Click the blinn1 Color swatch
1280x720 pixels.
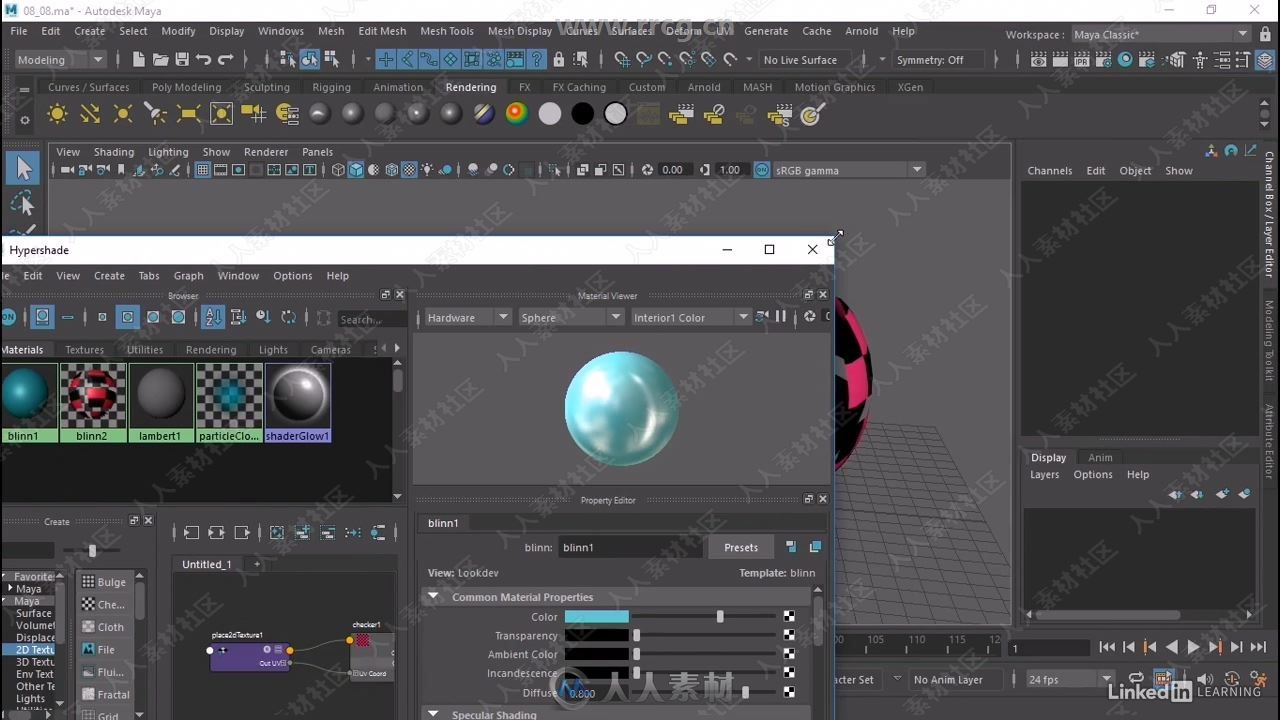click(x=597, y=617)
